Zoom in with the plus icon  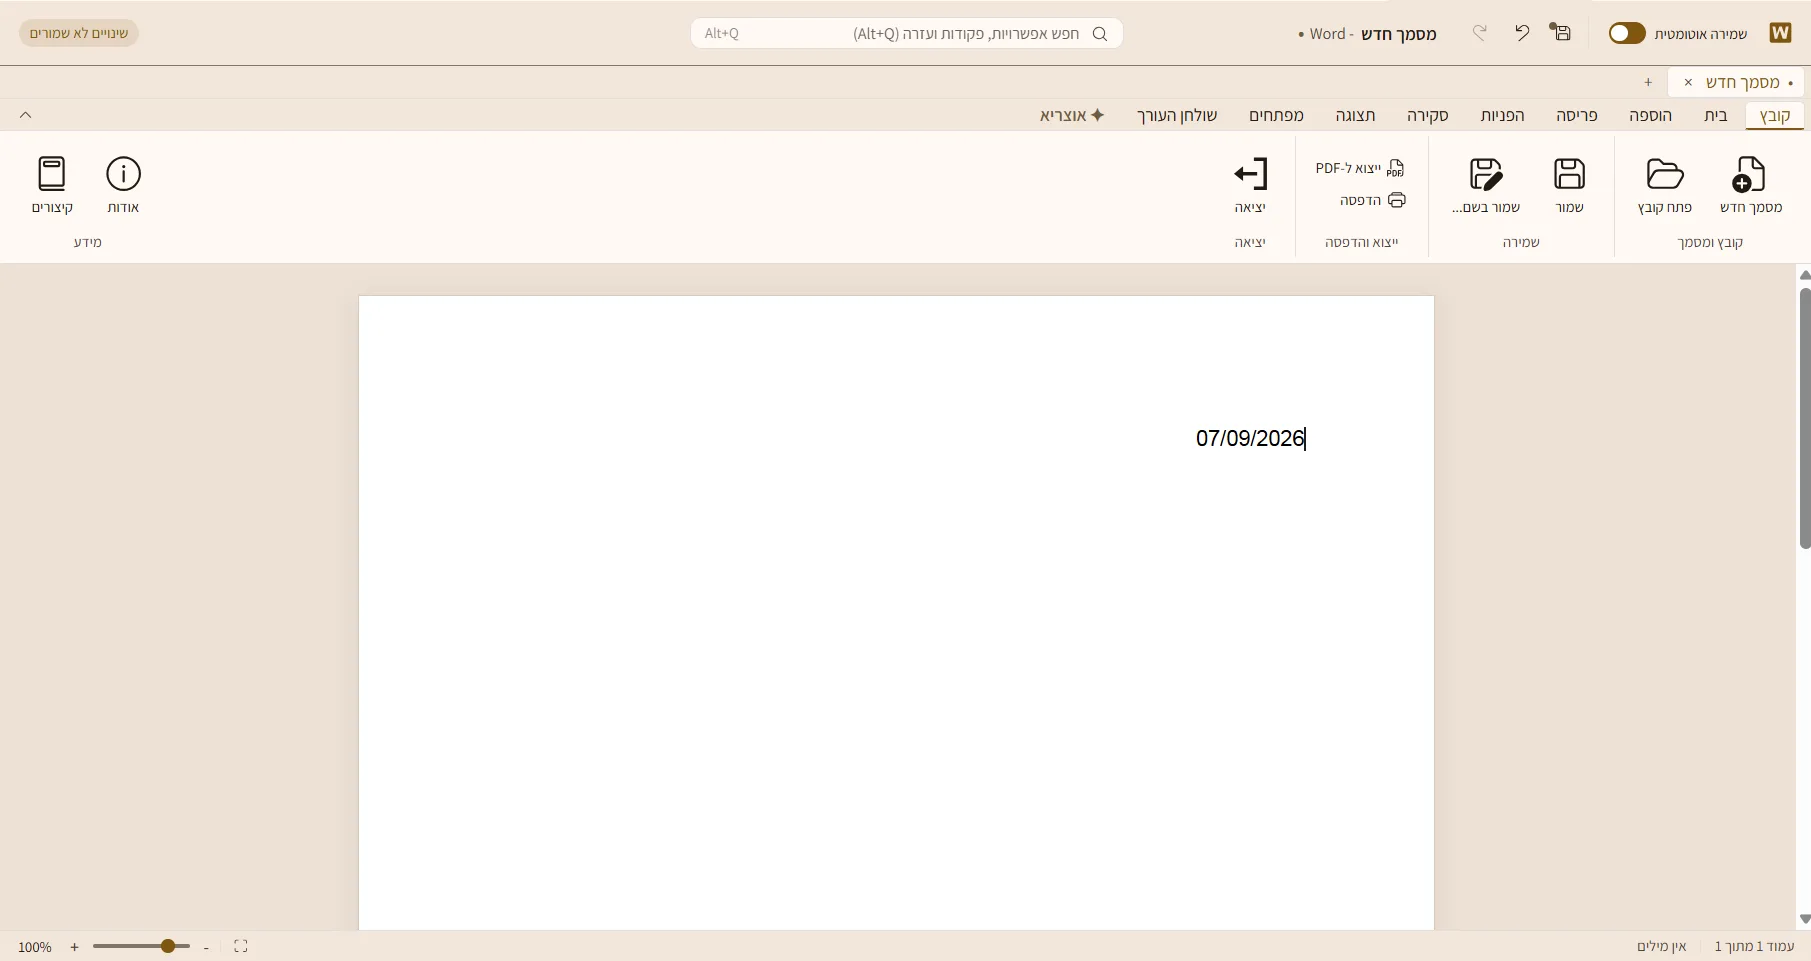74,947
